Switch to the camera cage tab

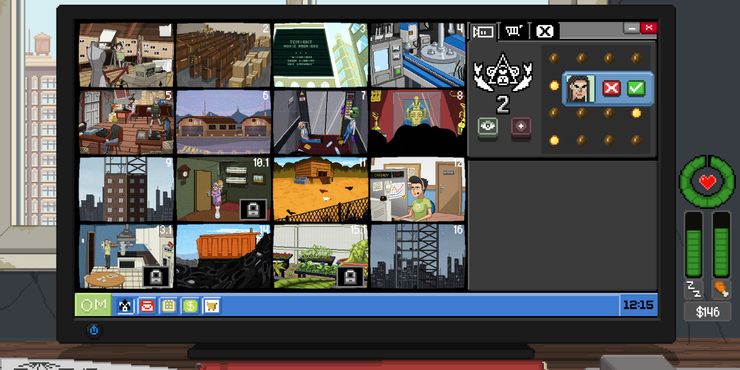coord(483,32)
